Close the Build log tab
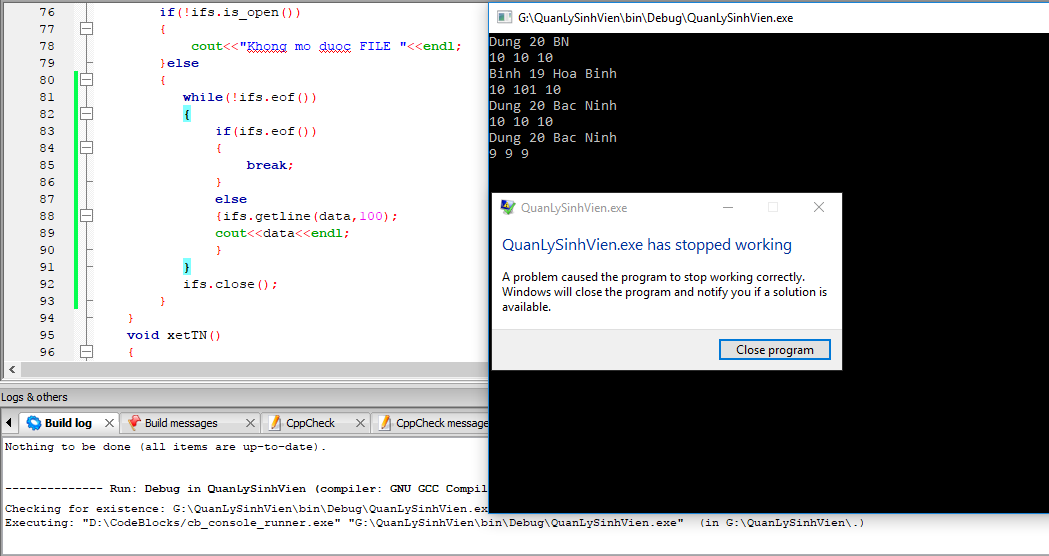 pos(107,423)
